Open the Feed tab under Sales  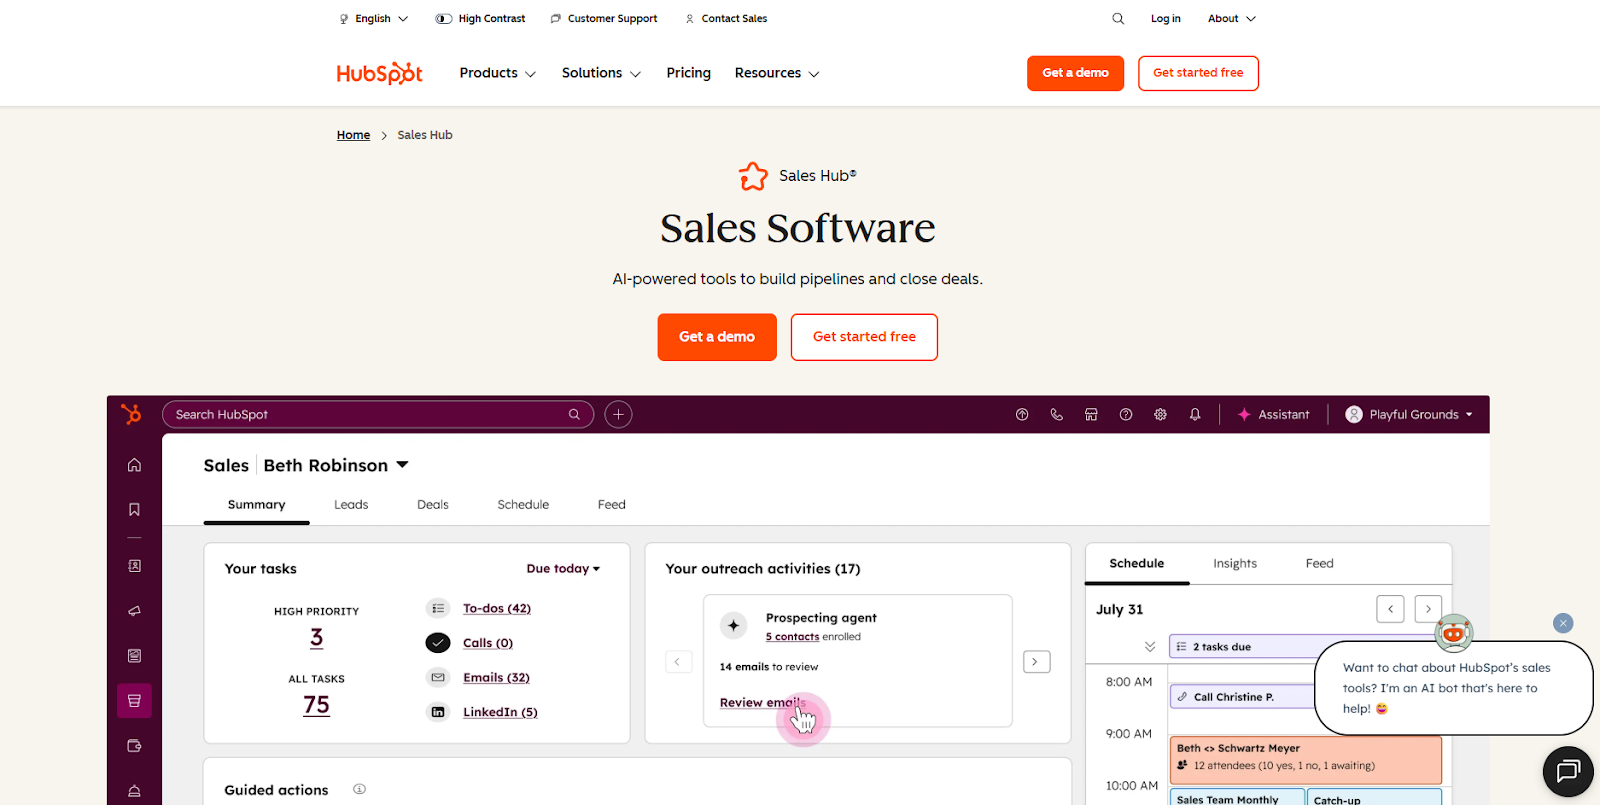pyautogui.click(x=612, y=505)
